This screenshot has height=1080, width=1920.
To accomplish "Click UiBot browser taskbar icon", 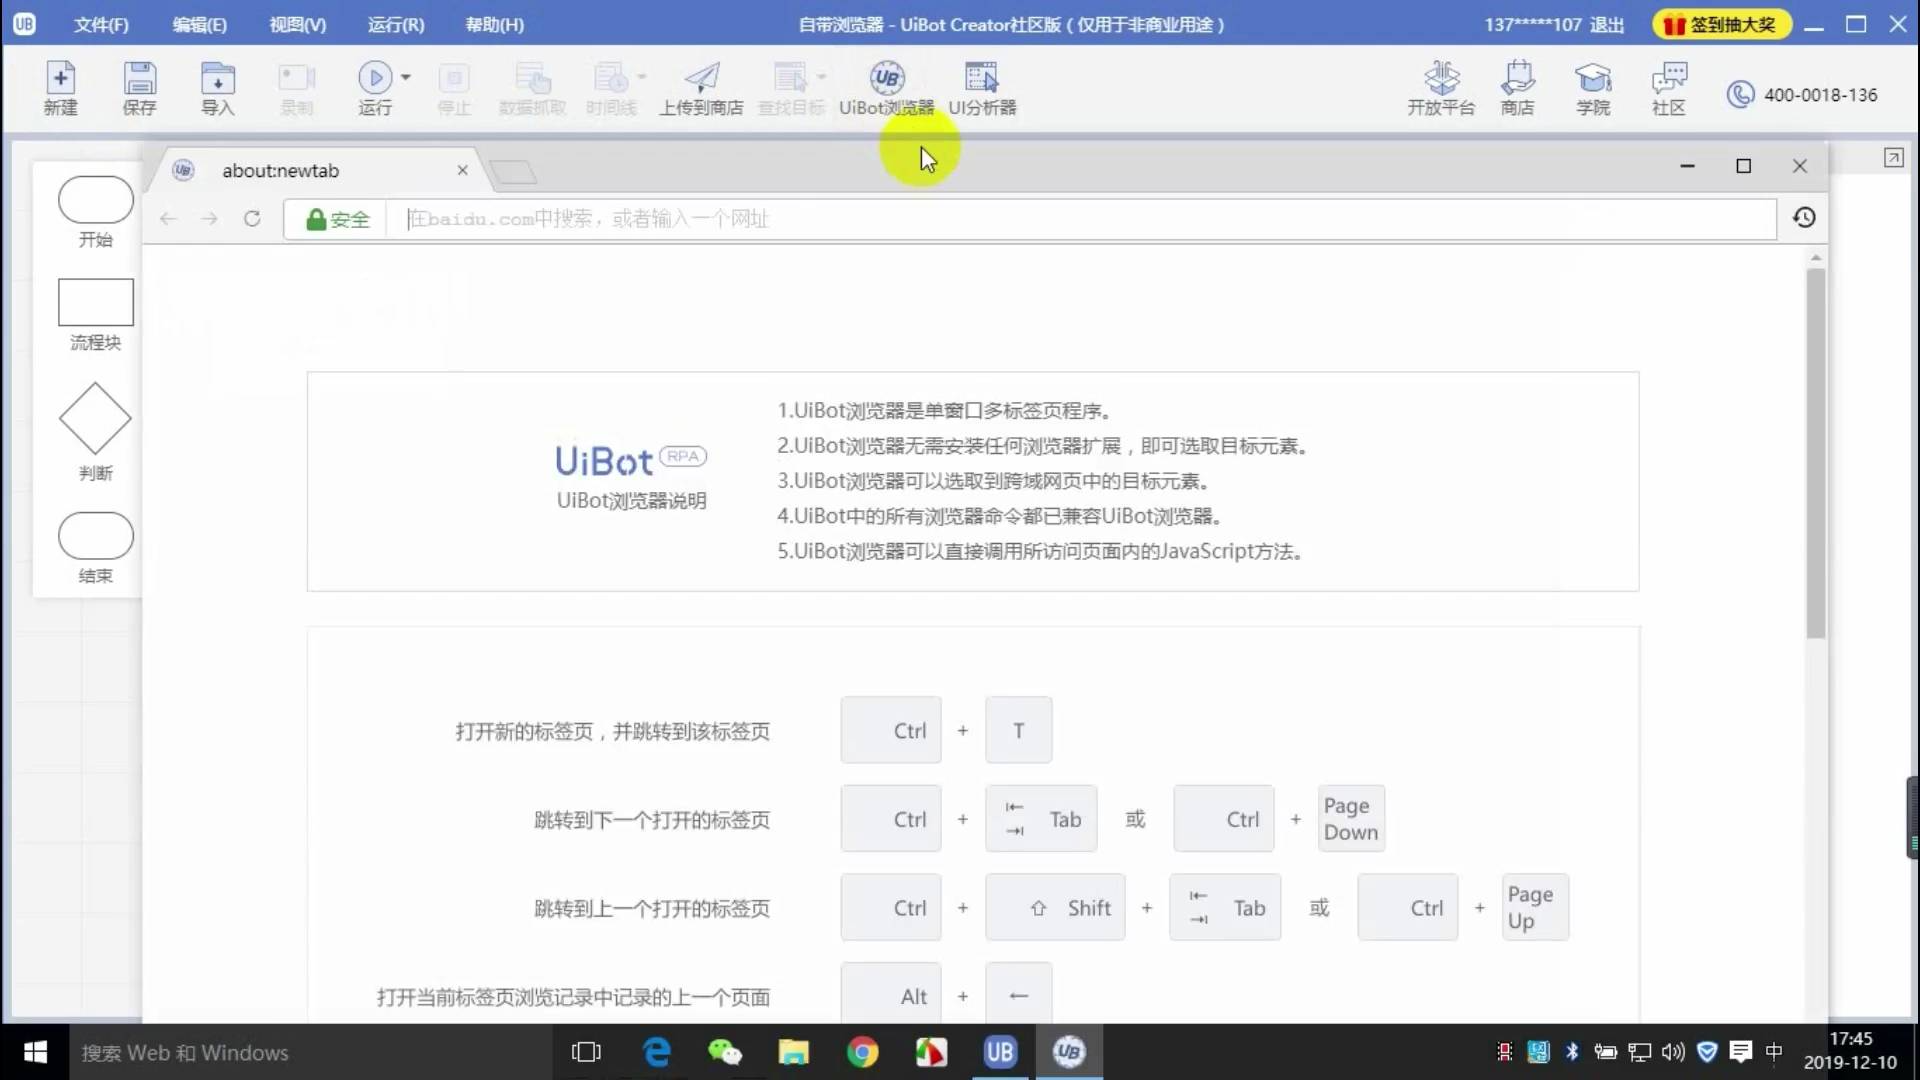I will click(1069, 1052).
